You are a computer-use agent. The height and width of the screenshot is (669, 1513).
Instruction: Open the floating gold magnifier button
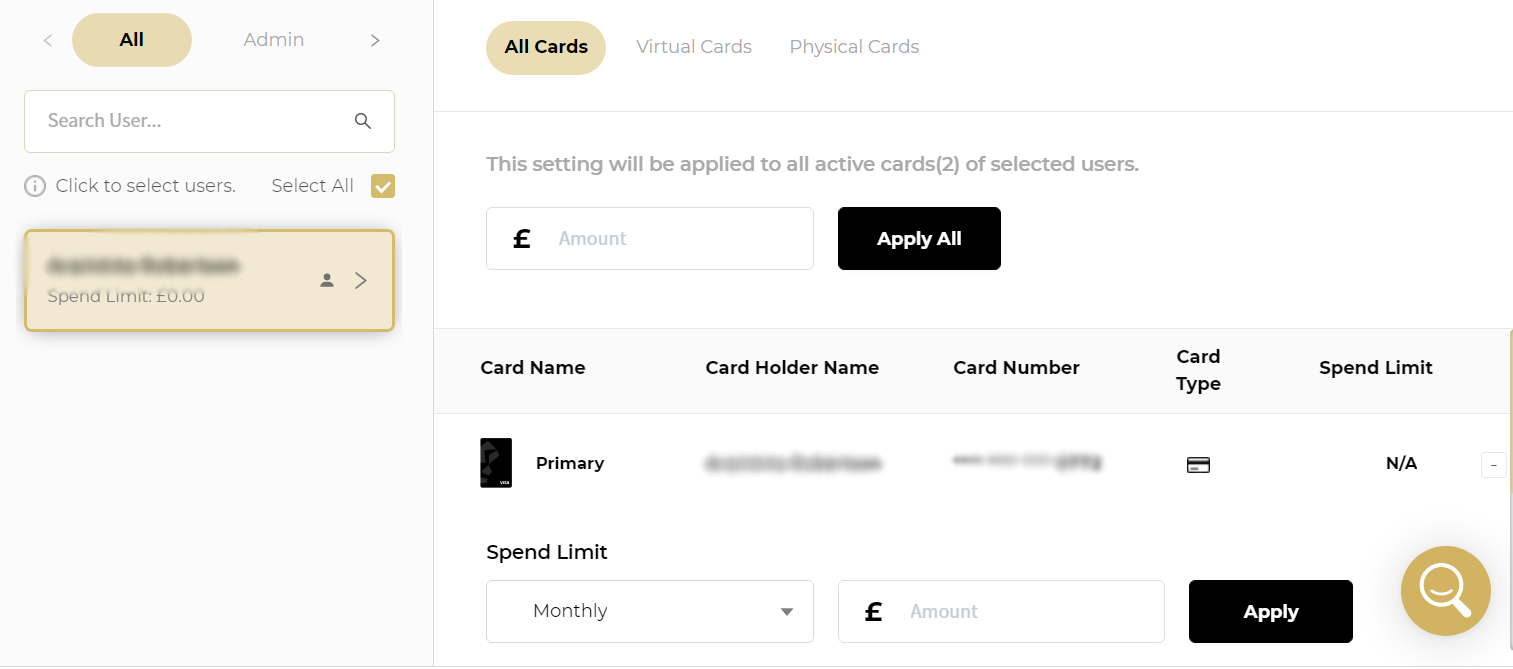pyautogui.click(x=1445, y=591)
